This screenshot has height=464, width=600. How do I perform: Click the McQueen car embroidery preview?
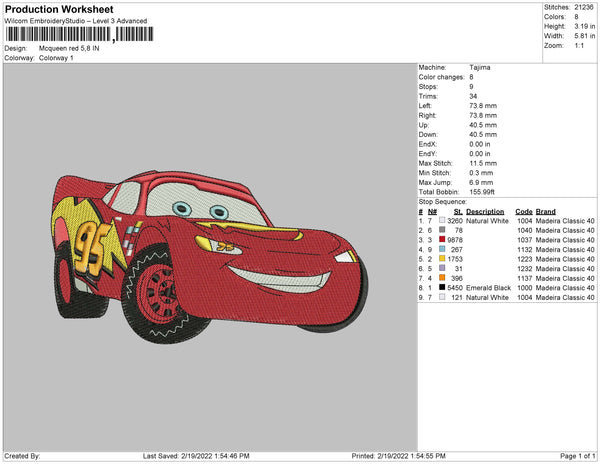(210, 257)
